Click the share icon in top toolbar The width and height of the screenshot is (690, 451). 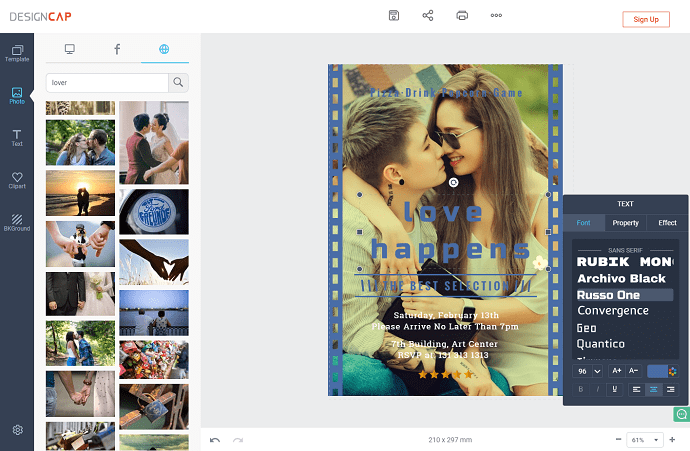[x=428, y=16]
